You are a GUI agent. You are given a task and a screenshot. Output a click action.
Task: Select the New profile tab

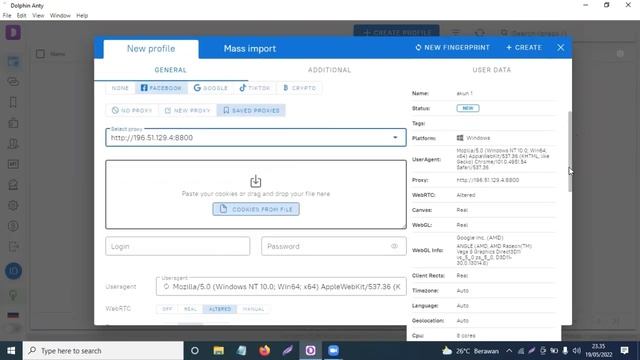[151, 49]
